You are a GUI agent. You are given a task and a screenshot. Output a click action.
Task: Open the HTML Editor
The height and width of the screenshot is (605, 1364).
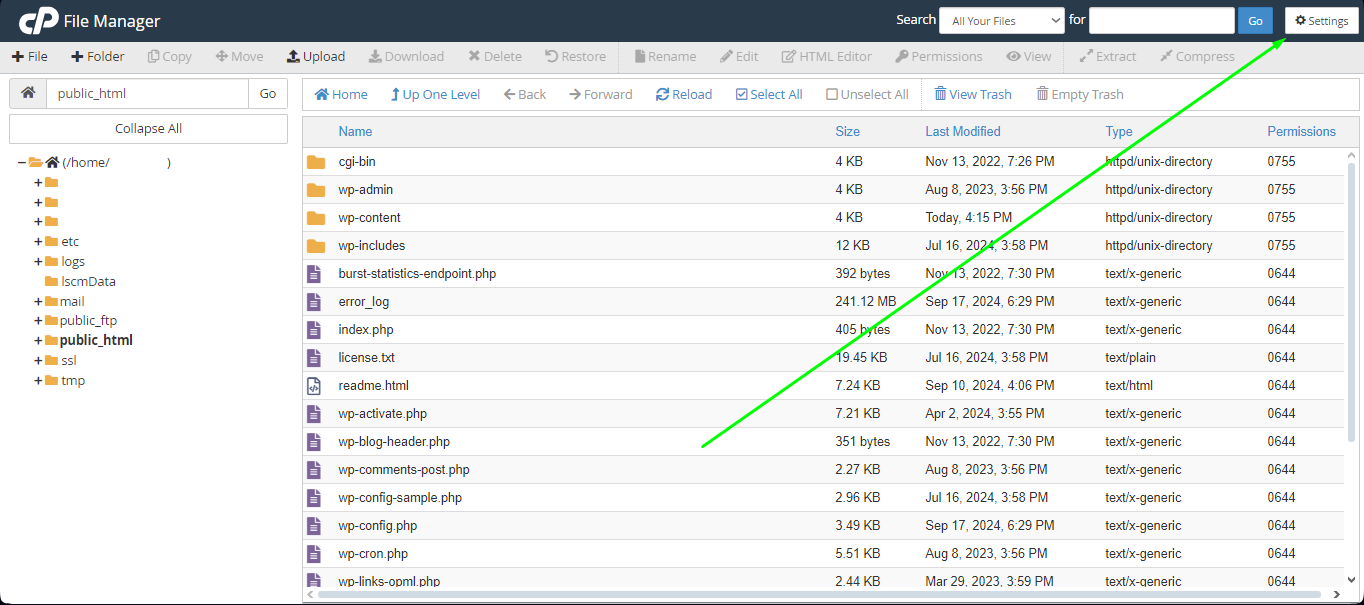pyautogui.click(x=826, y=56)
